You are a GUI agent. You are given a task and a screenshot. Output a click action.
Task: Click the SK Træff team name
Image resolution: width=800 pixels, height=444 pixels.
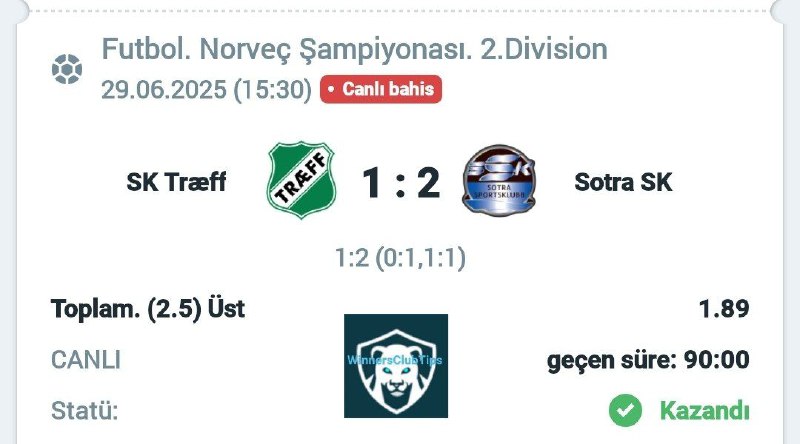176,182
